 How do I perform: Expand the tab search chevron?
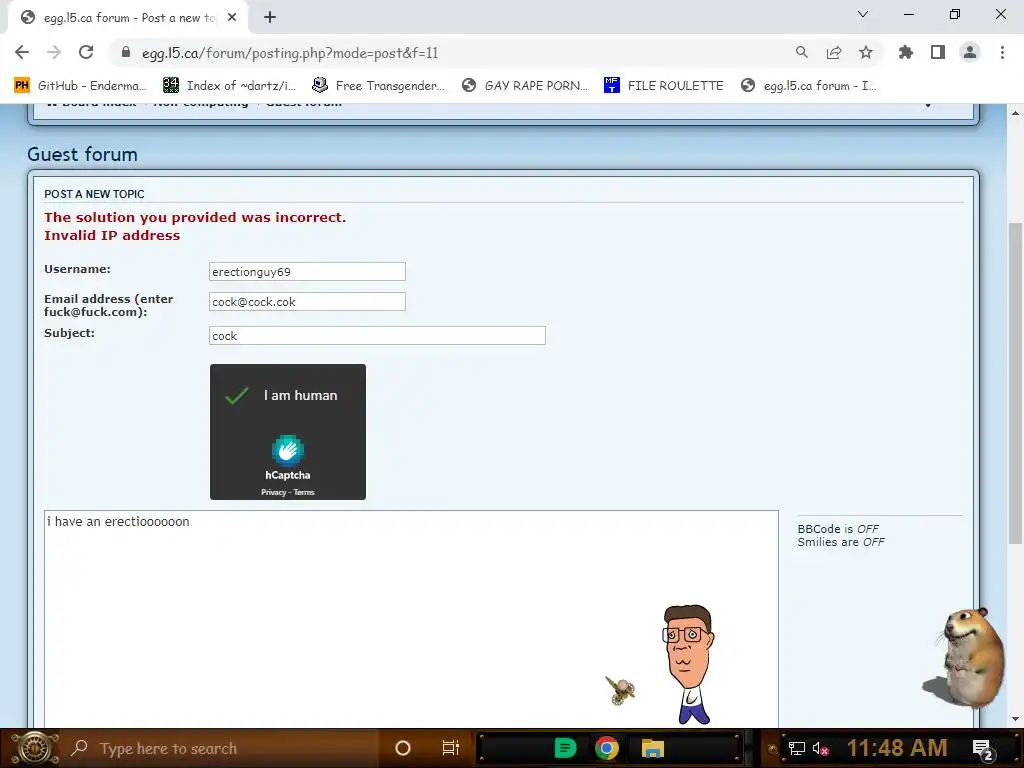(x=863, y=14)
